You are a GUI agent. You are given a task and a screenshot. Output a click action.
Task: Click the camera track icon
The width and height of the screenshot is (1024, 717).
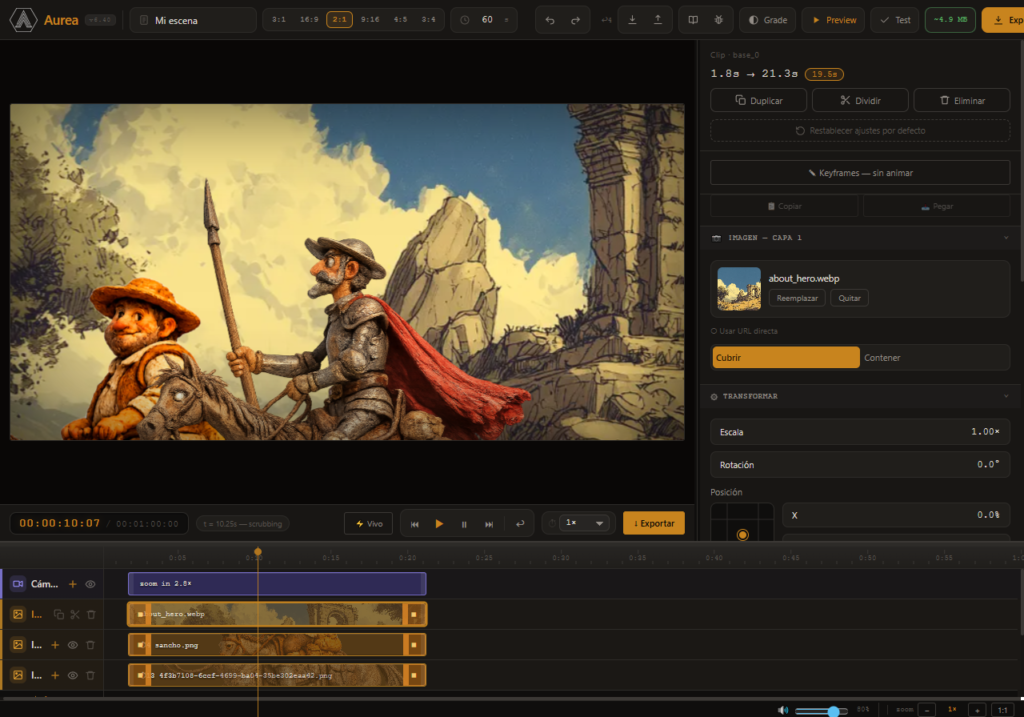click(x=18, y=584)
